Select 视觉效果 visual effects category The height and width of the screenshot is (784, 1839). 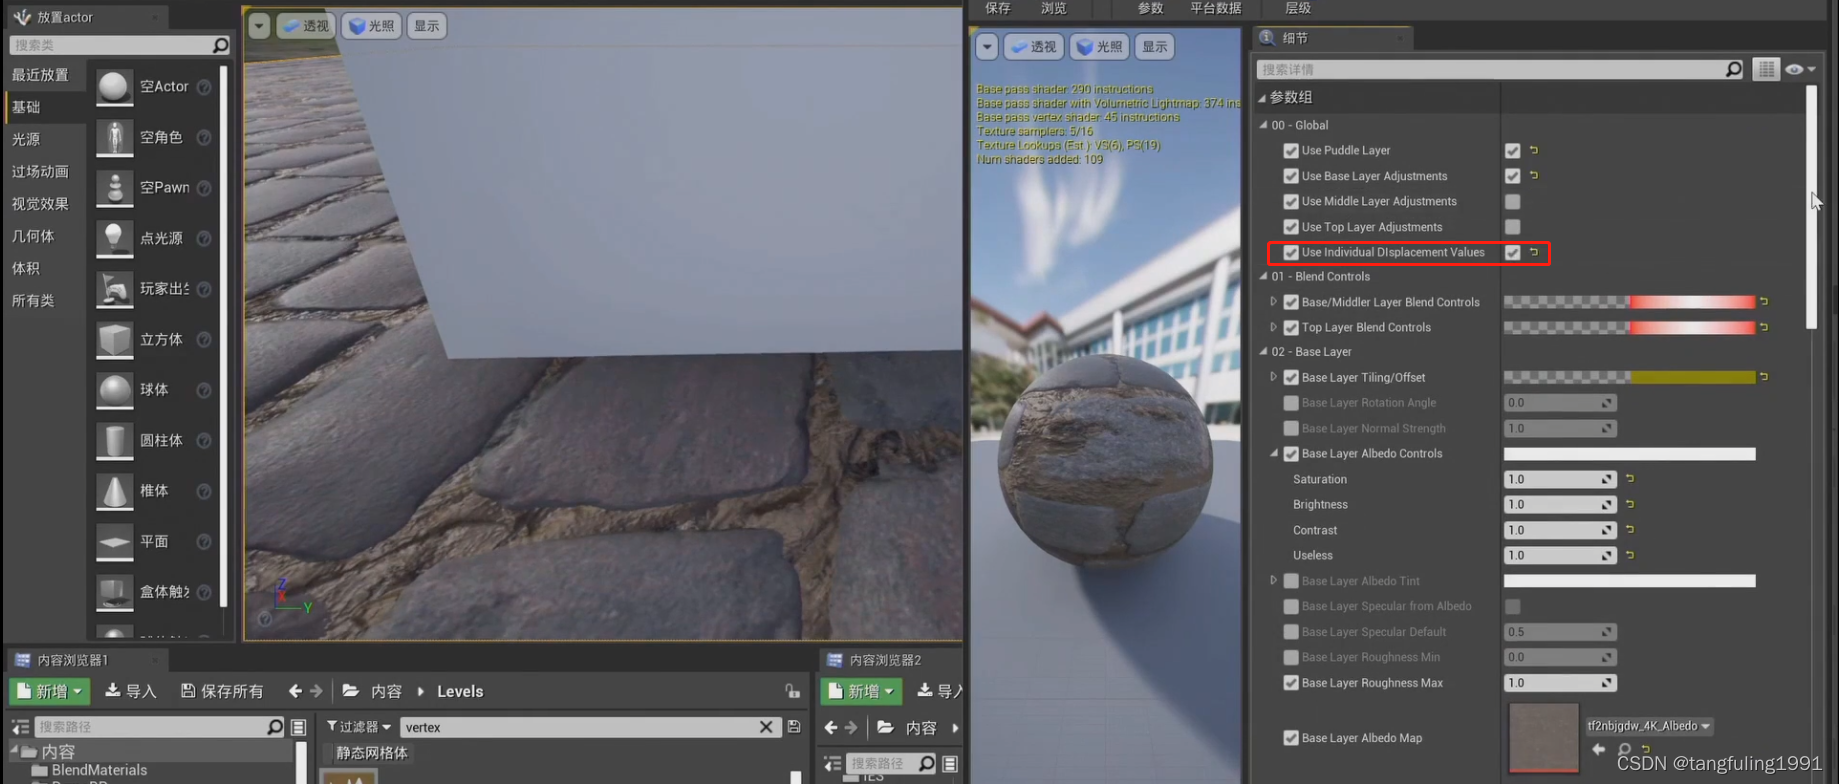40,204
